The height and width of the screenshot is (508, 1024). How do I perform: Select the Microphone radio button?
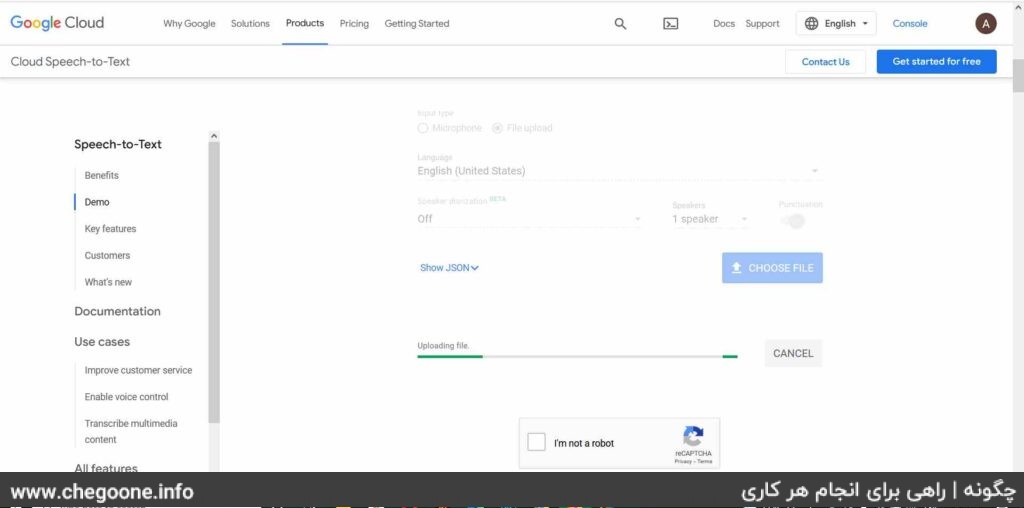423,128
